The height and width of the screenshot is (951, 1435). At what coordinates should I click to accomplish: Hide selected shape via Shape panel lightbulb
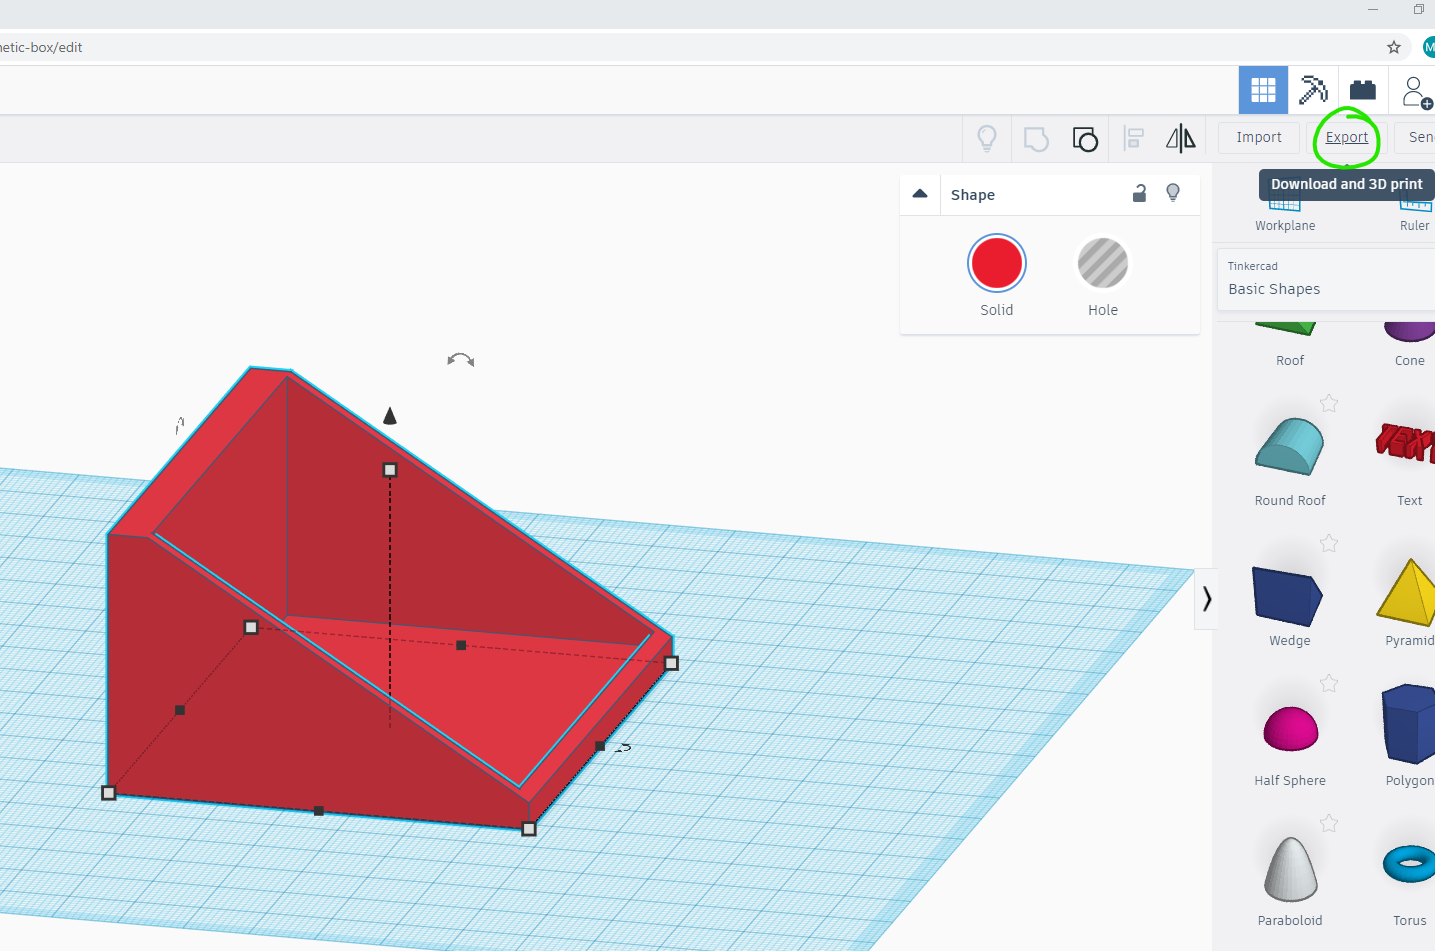(1173, 193)
